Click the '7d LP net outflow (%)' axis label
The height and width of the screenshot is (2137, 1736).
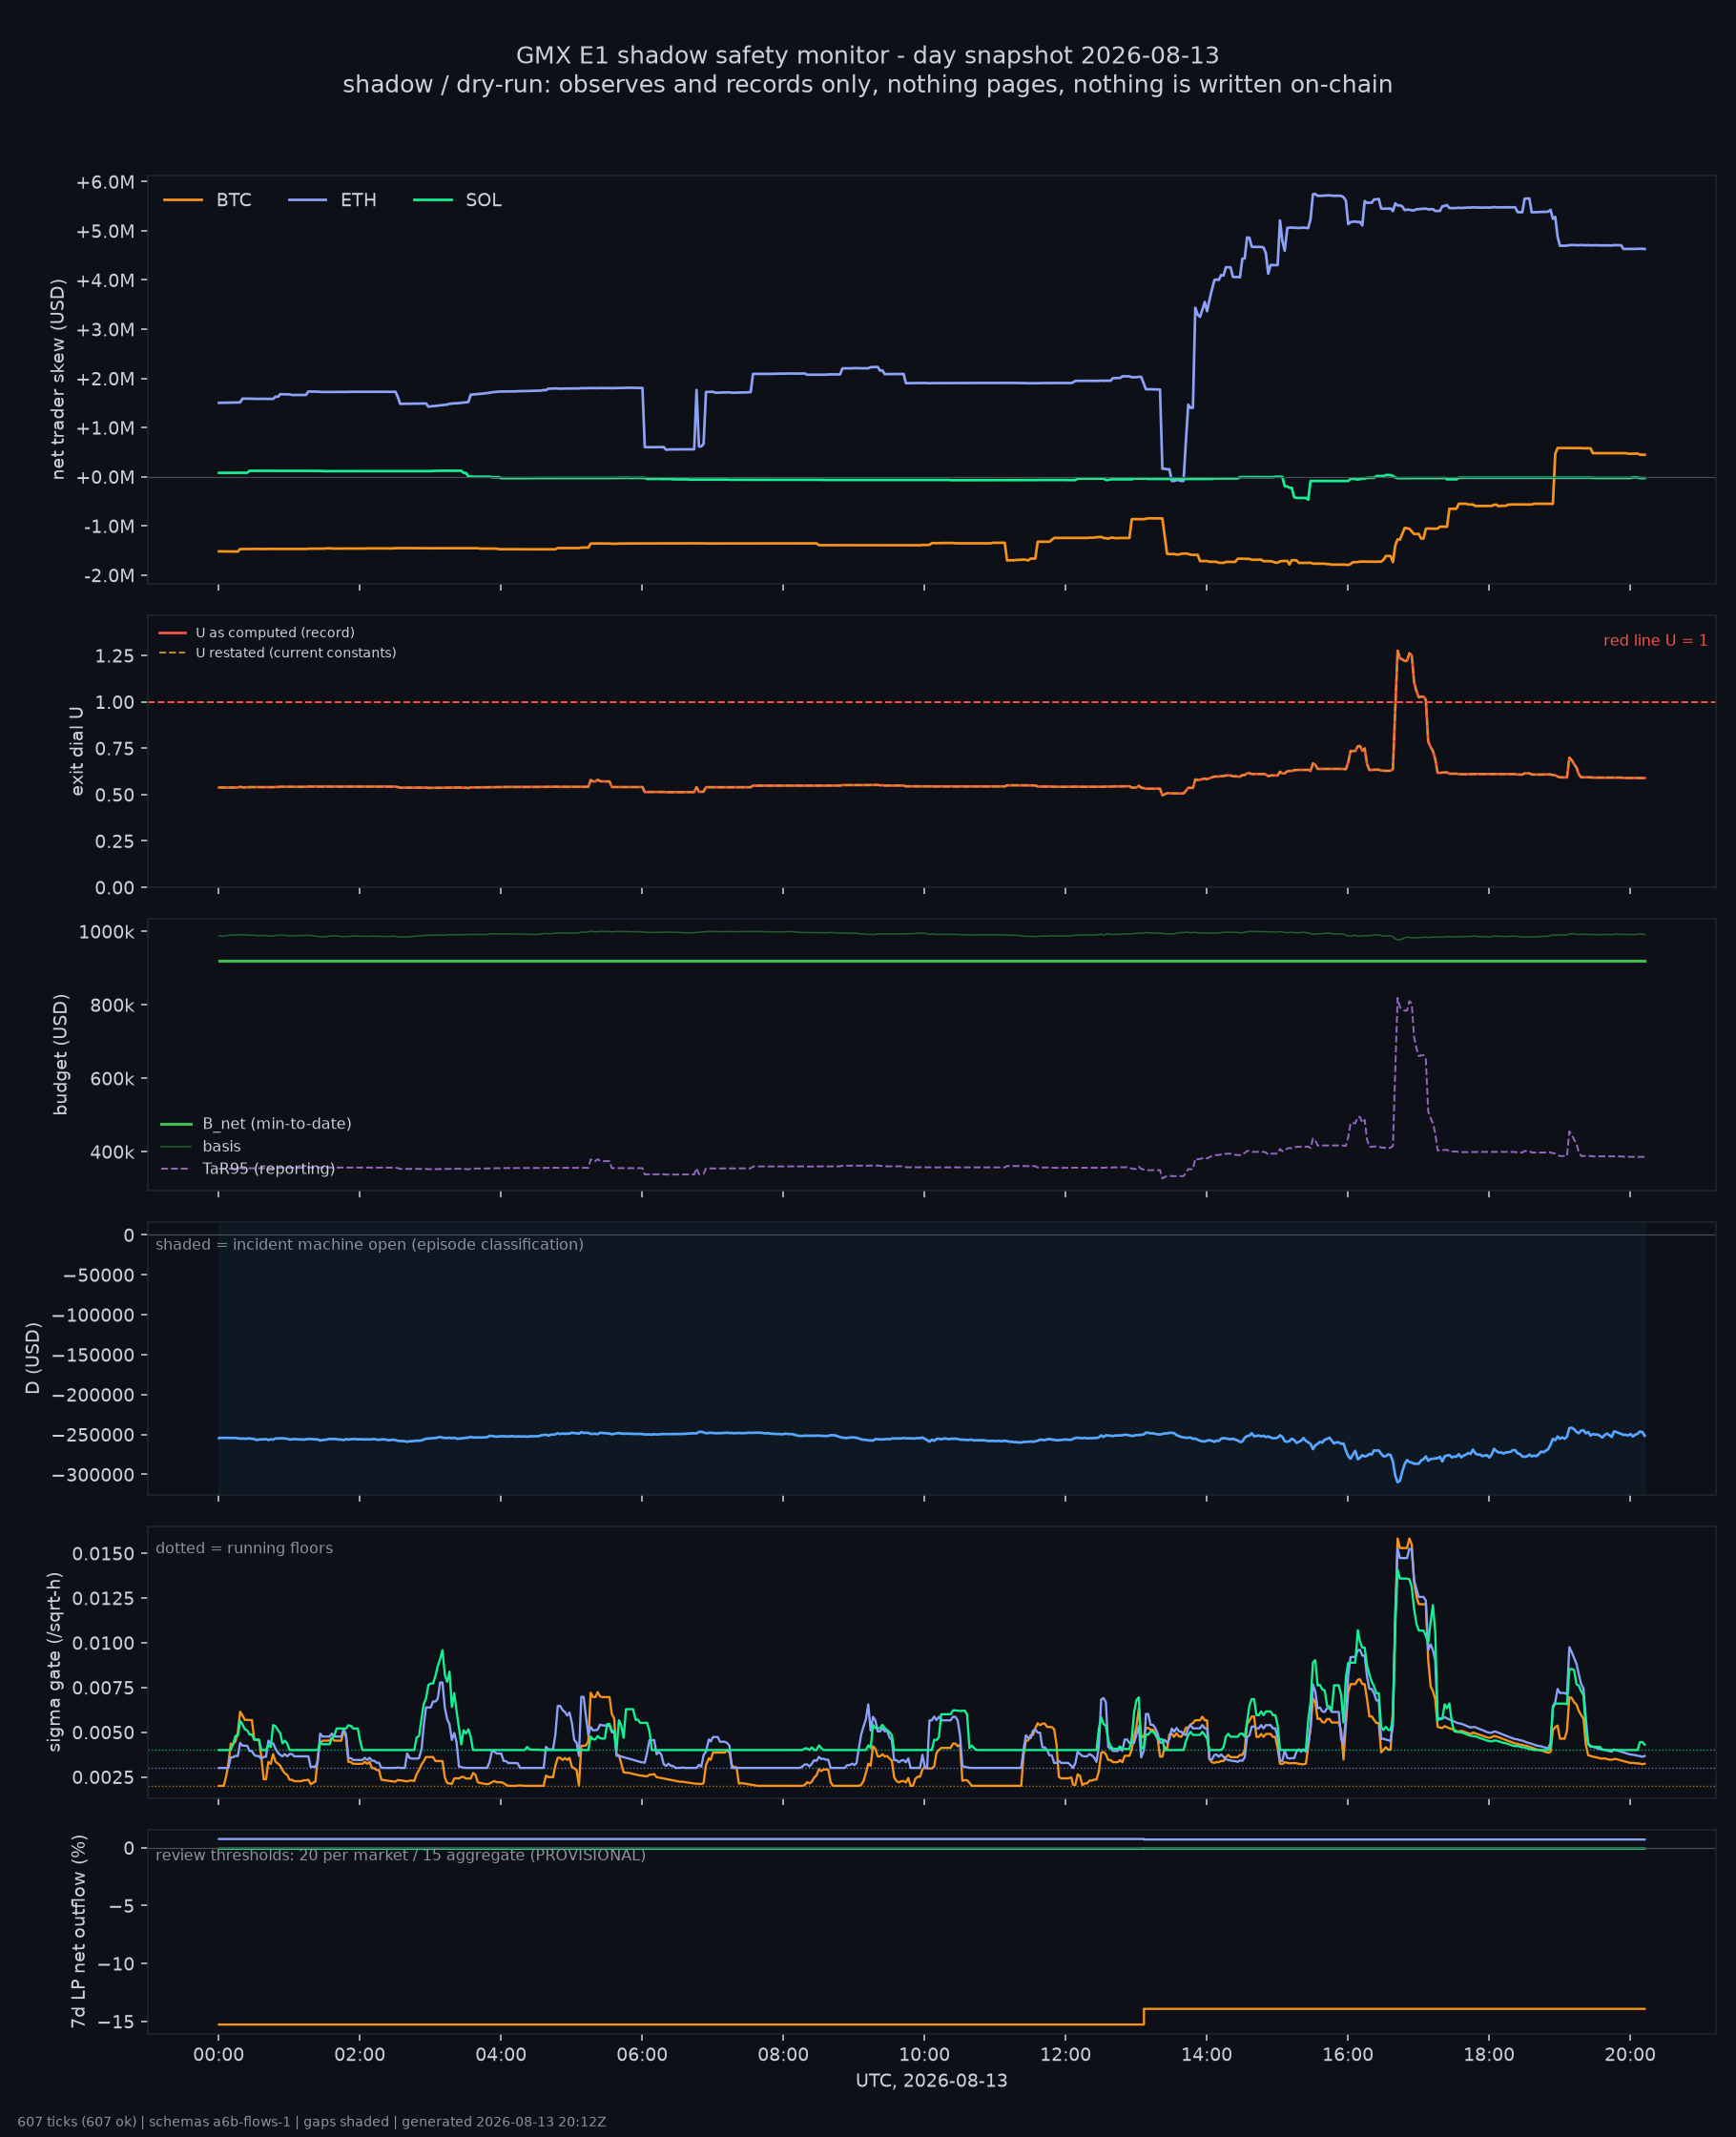tap(77, 1932)
